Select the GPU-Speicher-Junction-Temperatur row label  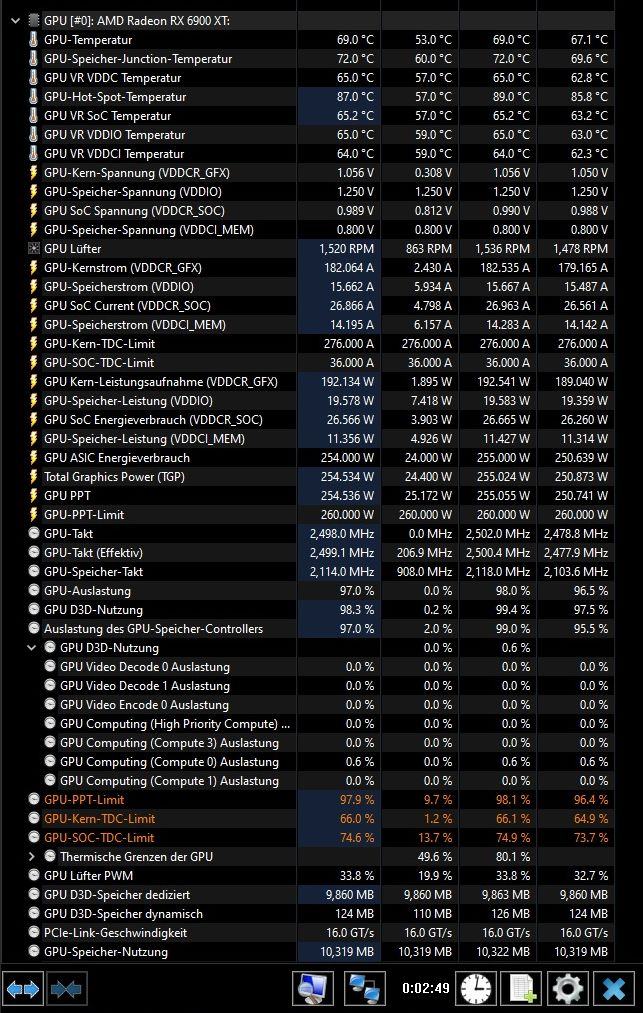[138, 59]
